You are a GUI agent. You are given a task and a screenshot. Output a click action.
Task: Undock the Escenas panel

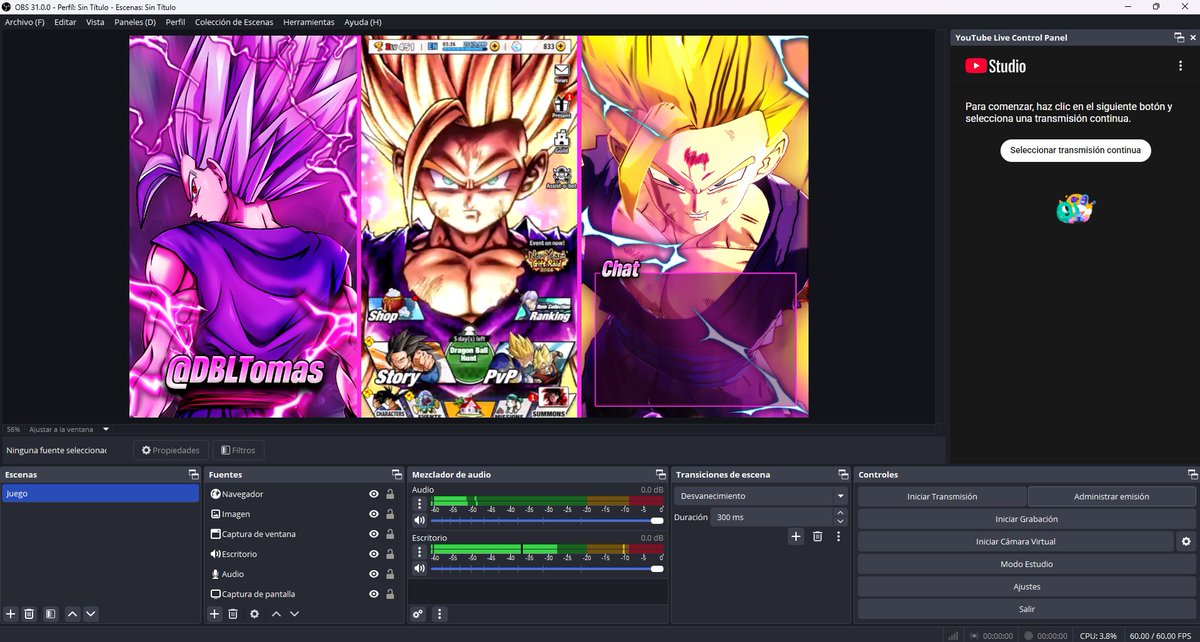pos(193,474)
